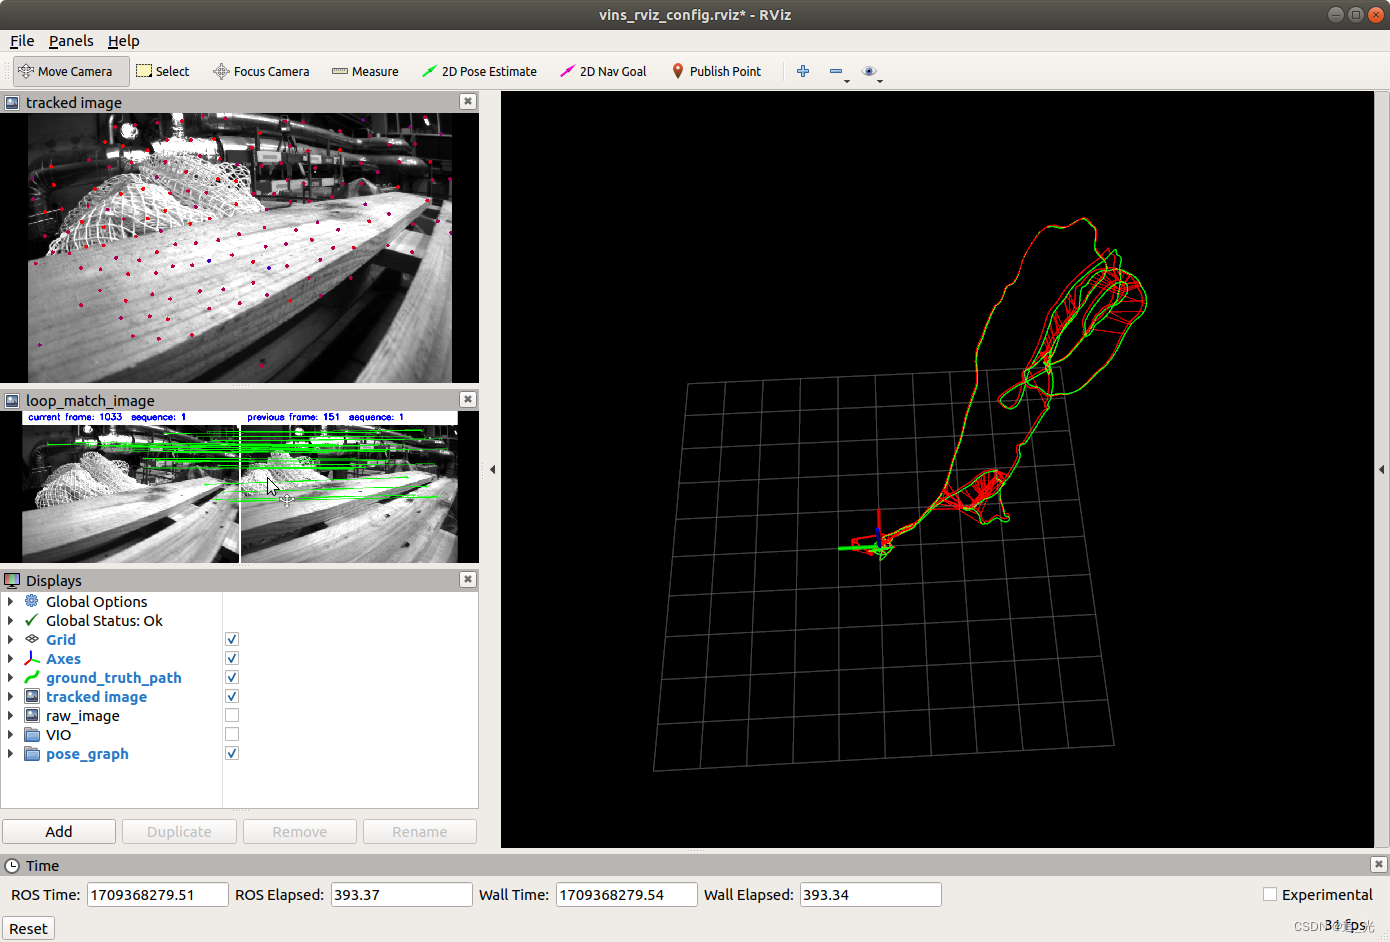Viewport: 1390px width, 942px height.
Task: Click the ground_truth_path green path icon
Action: coord(32,677)
